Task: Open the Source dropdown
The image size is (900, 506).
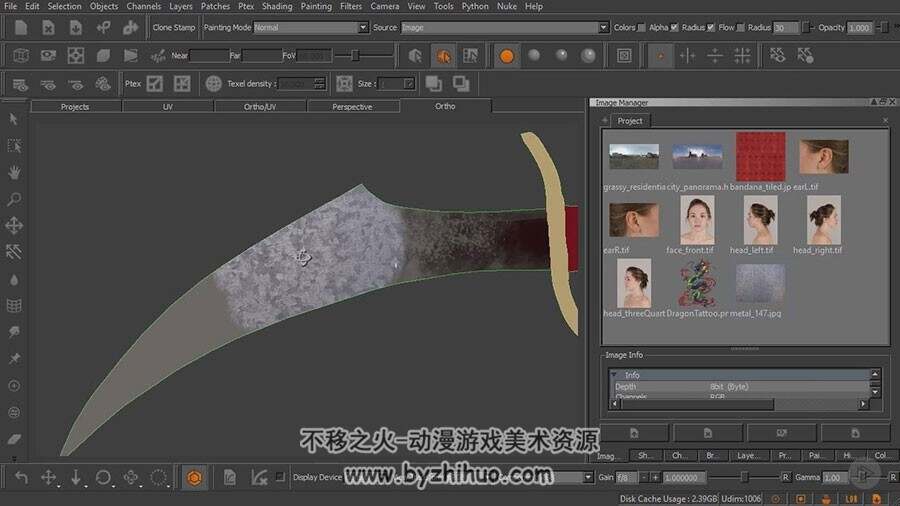Action: tap(504, 28)
